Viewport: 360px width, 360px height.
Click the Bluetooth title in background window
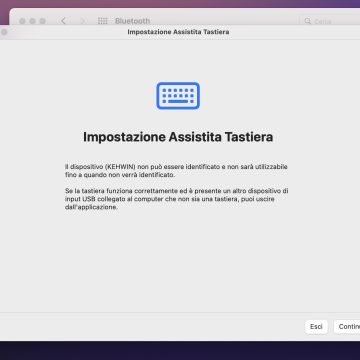point(132,21)
